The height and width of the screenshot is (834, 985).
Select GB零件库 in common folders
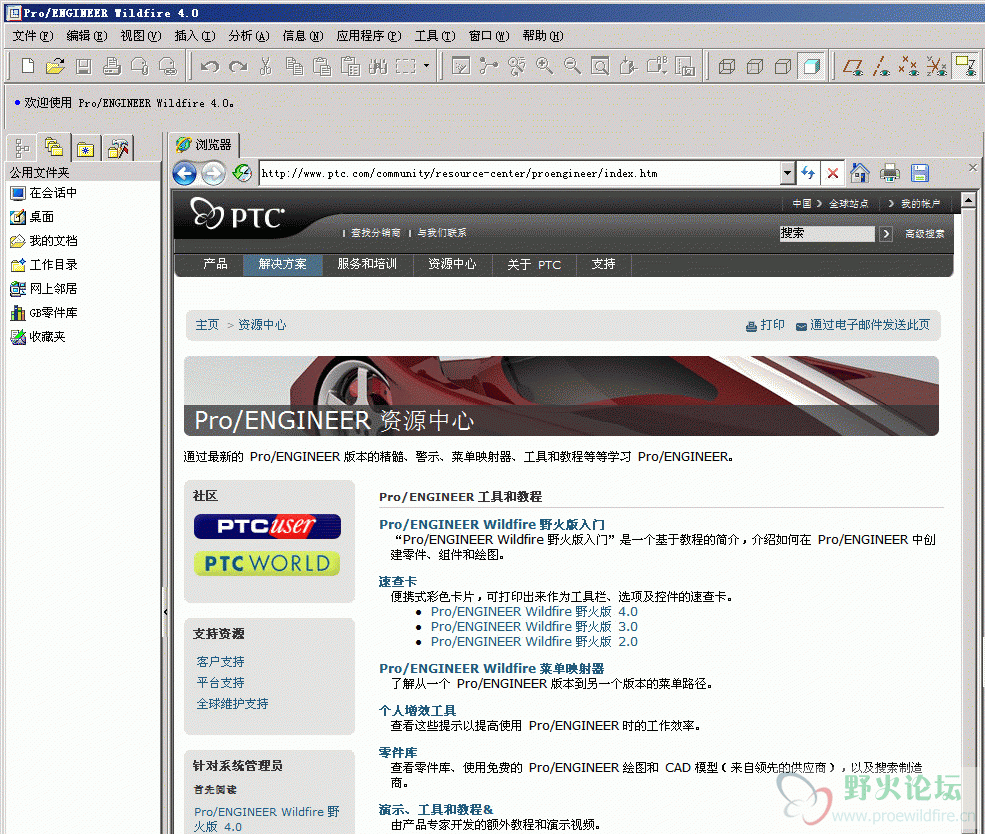tap(44, 312)
